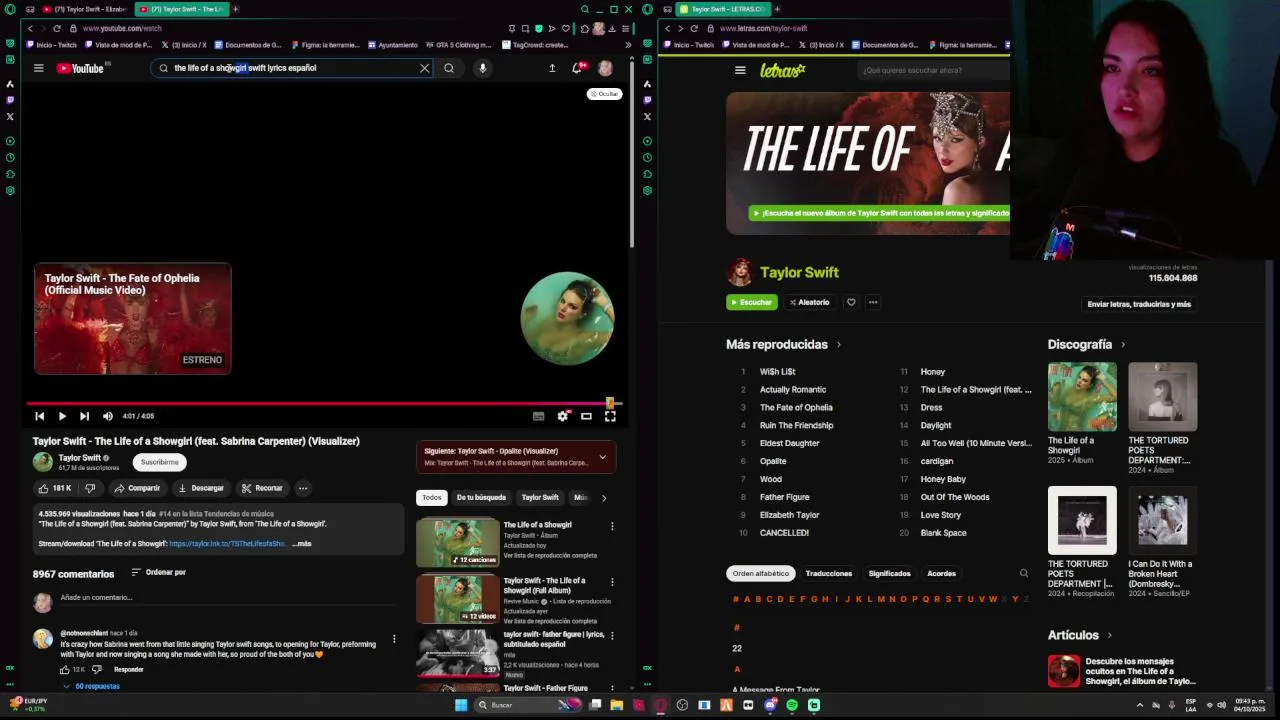The width and height of the screenshot is (1280, 720).
Task: Like the video with 181 K likes
Action: [55, 488]
